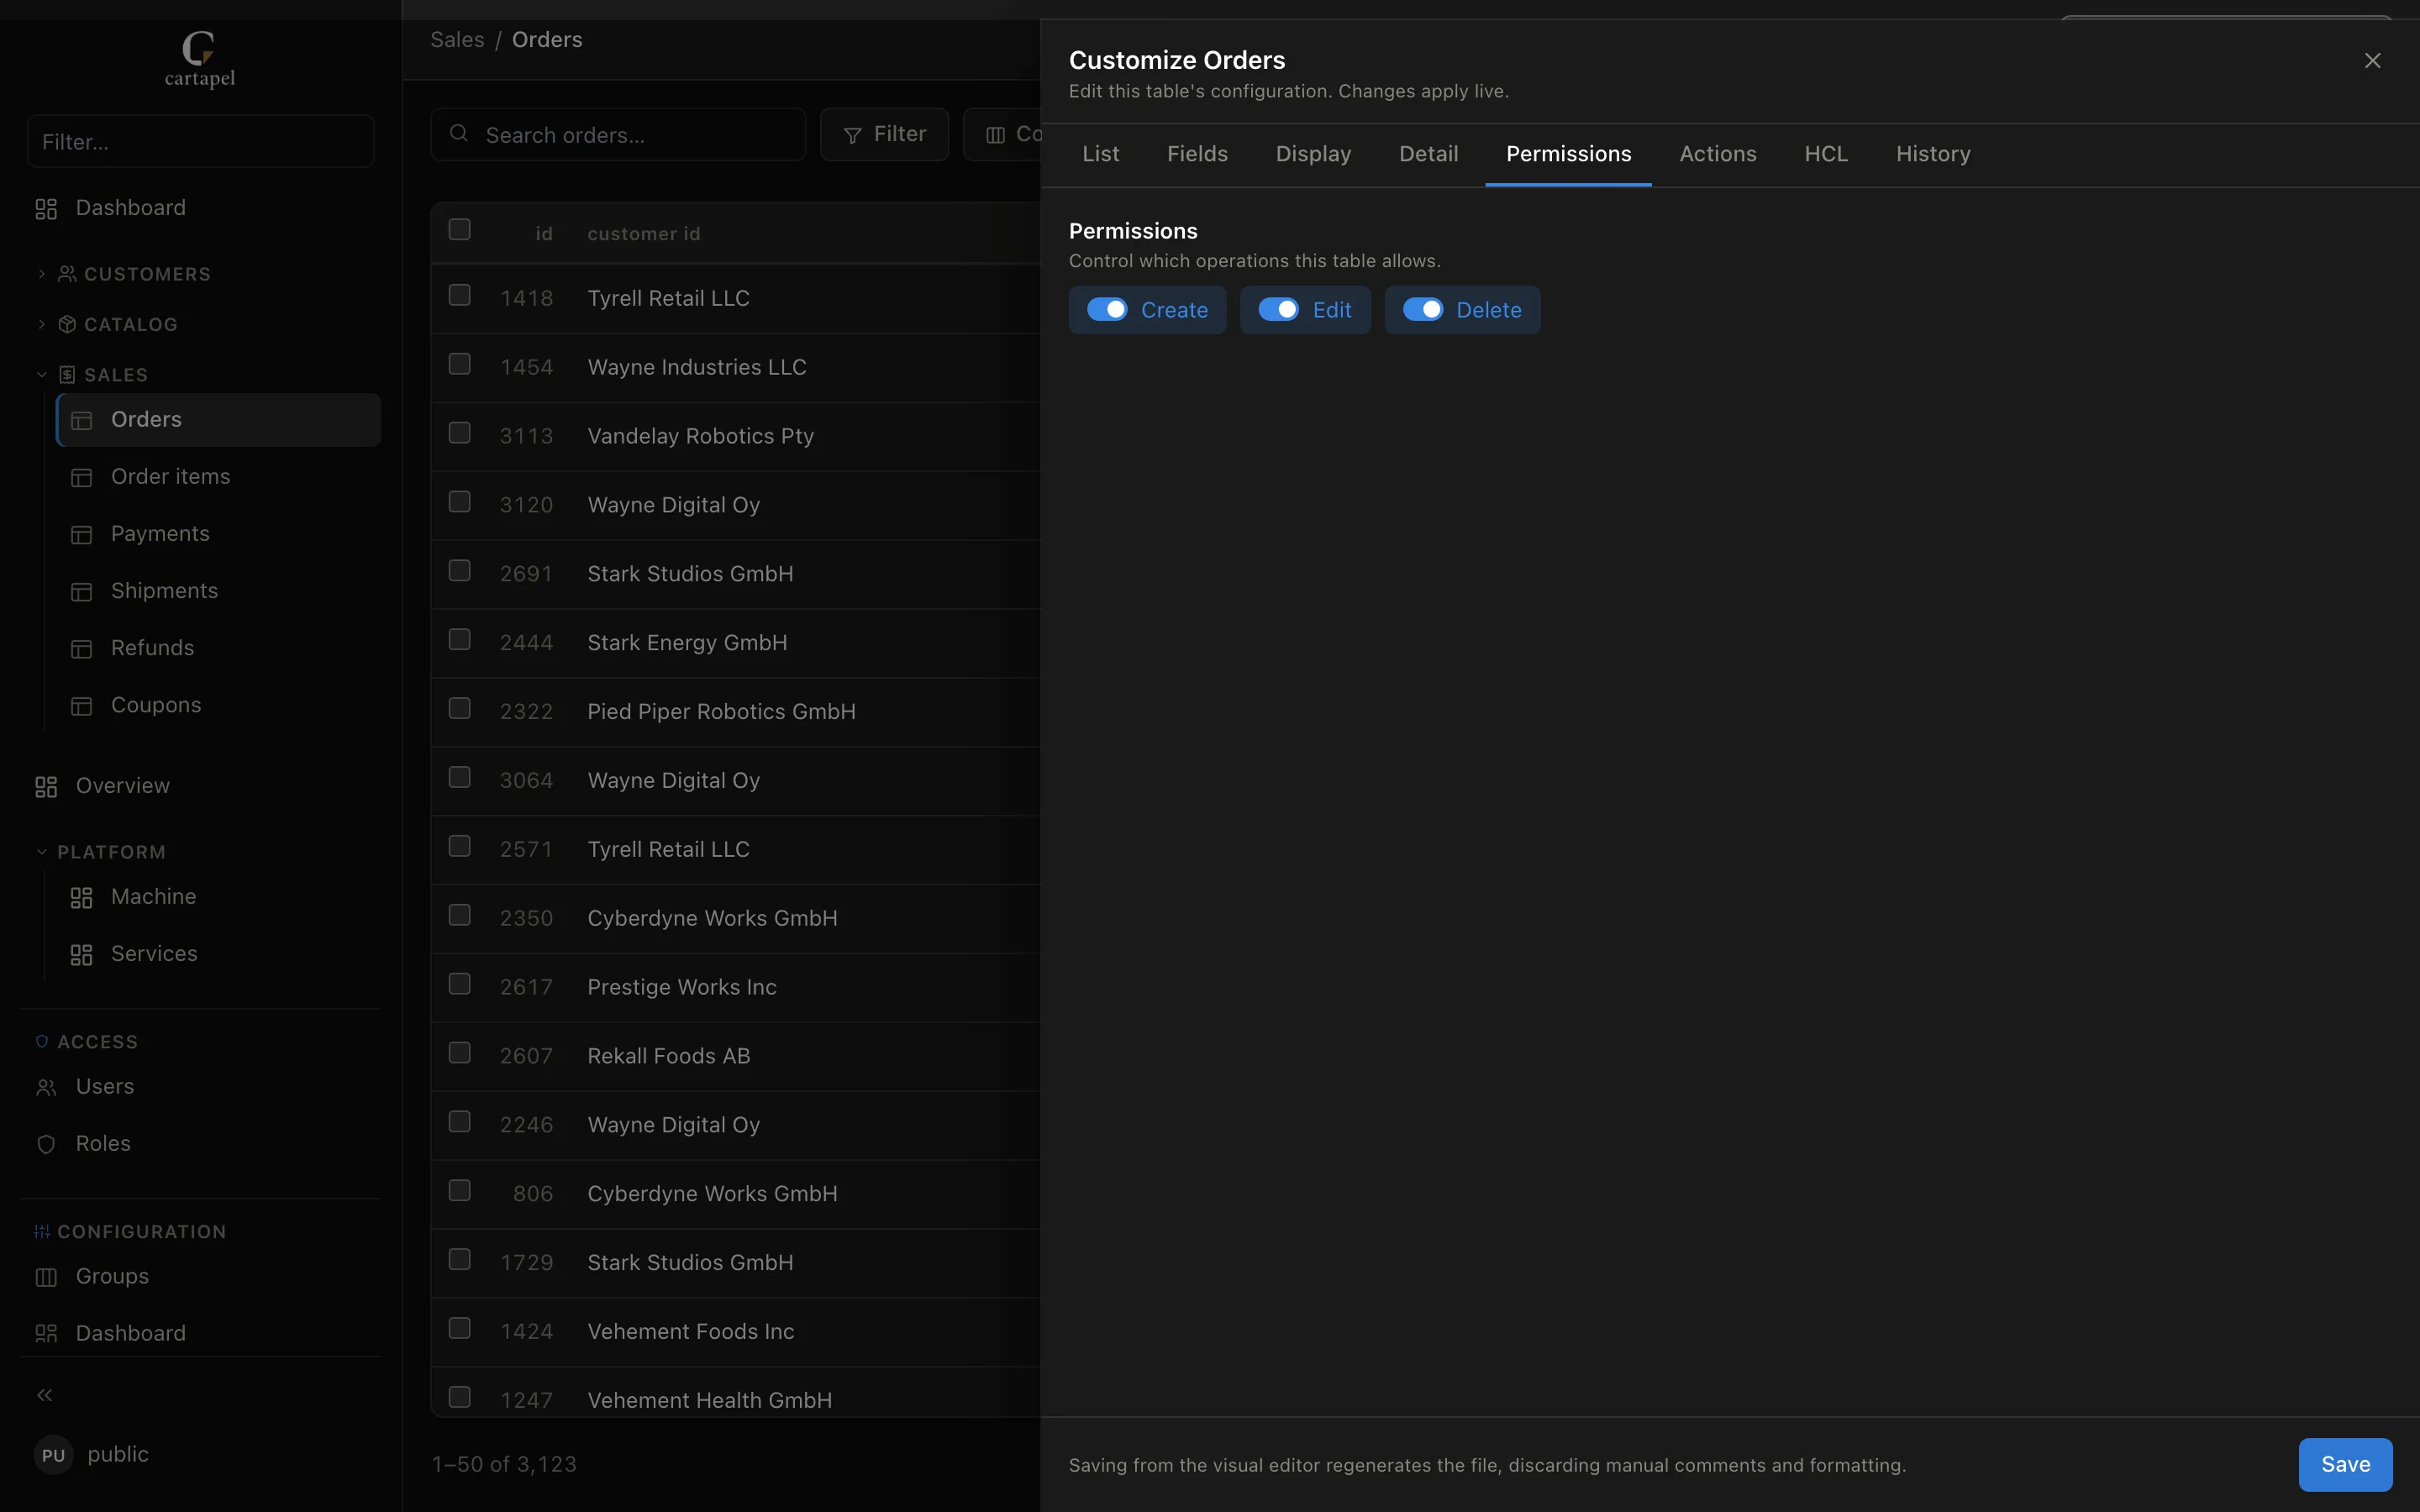Click Vehement Foods Inc cell
This screenshot has height=1512, width=2420.
point(690,1332)
